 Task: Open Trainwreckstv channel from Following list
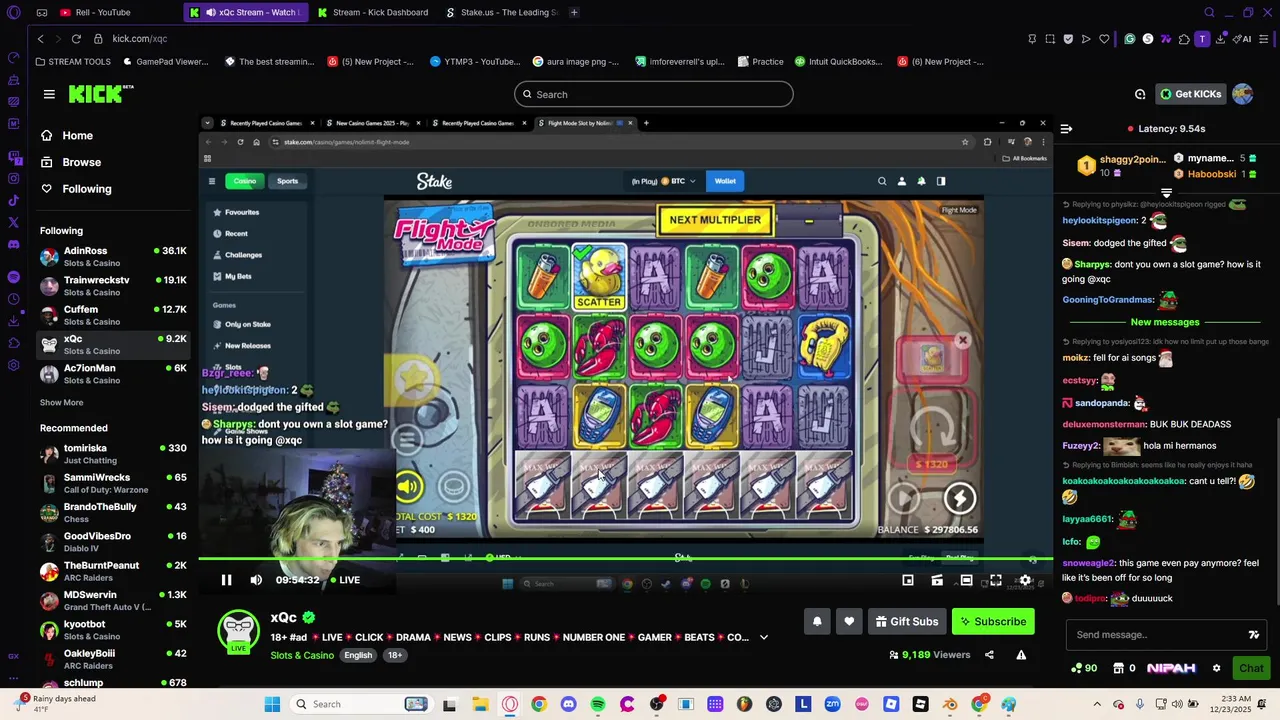pyautogui.click(x=113, y=286)
